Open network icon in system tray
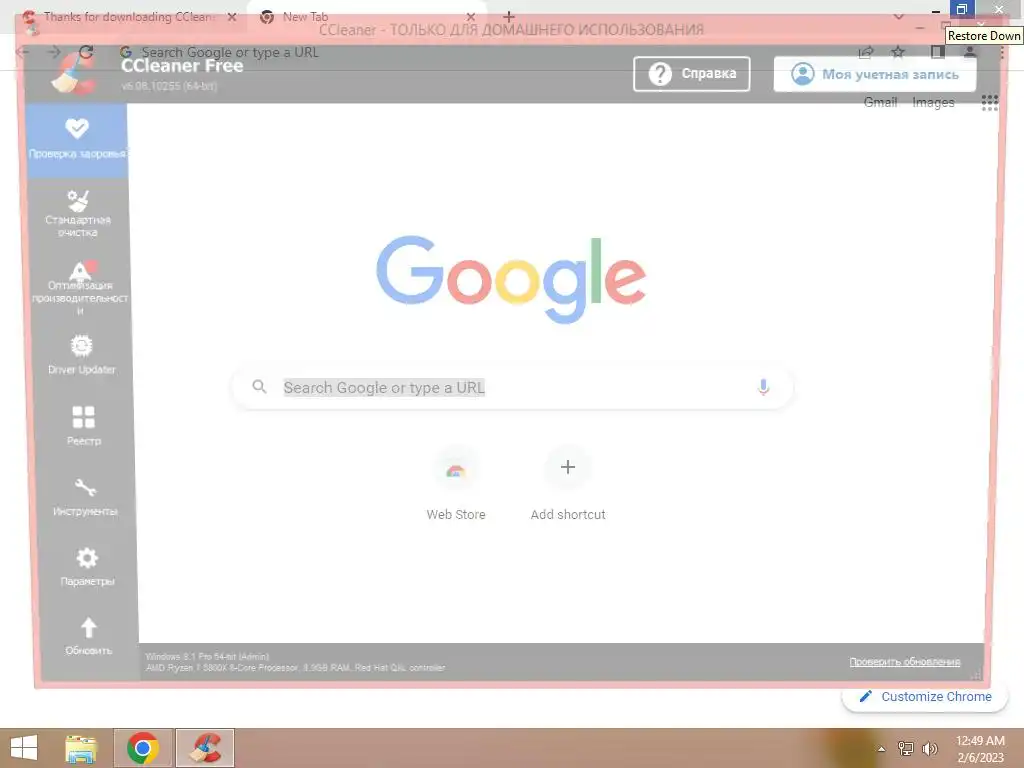Screen dimensions: 1024x768 pos(905,749)
